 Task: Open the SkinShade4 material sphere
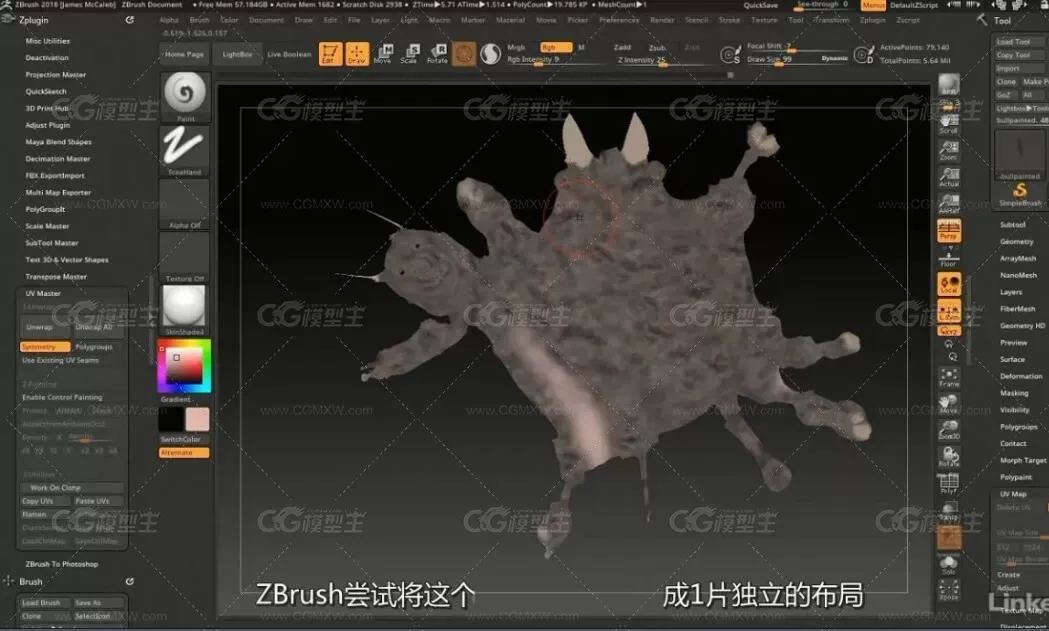[185, 310]
